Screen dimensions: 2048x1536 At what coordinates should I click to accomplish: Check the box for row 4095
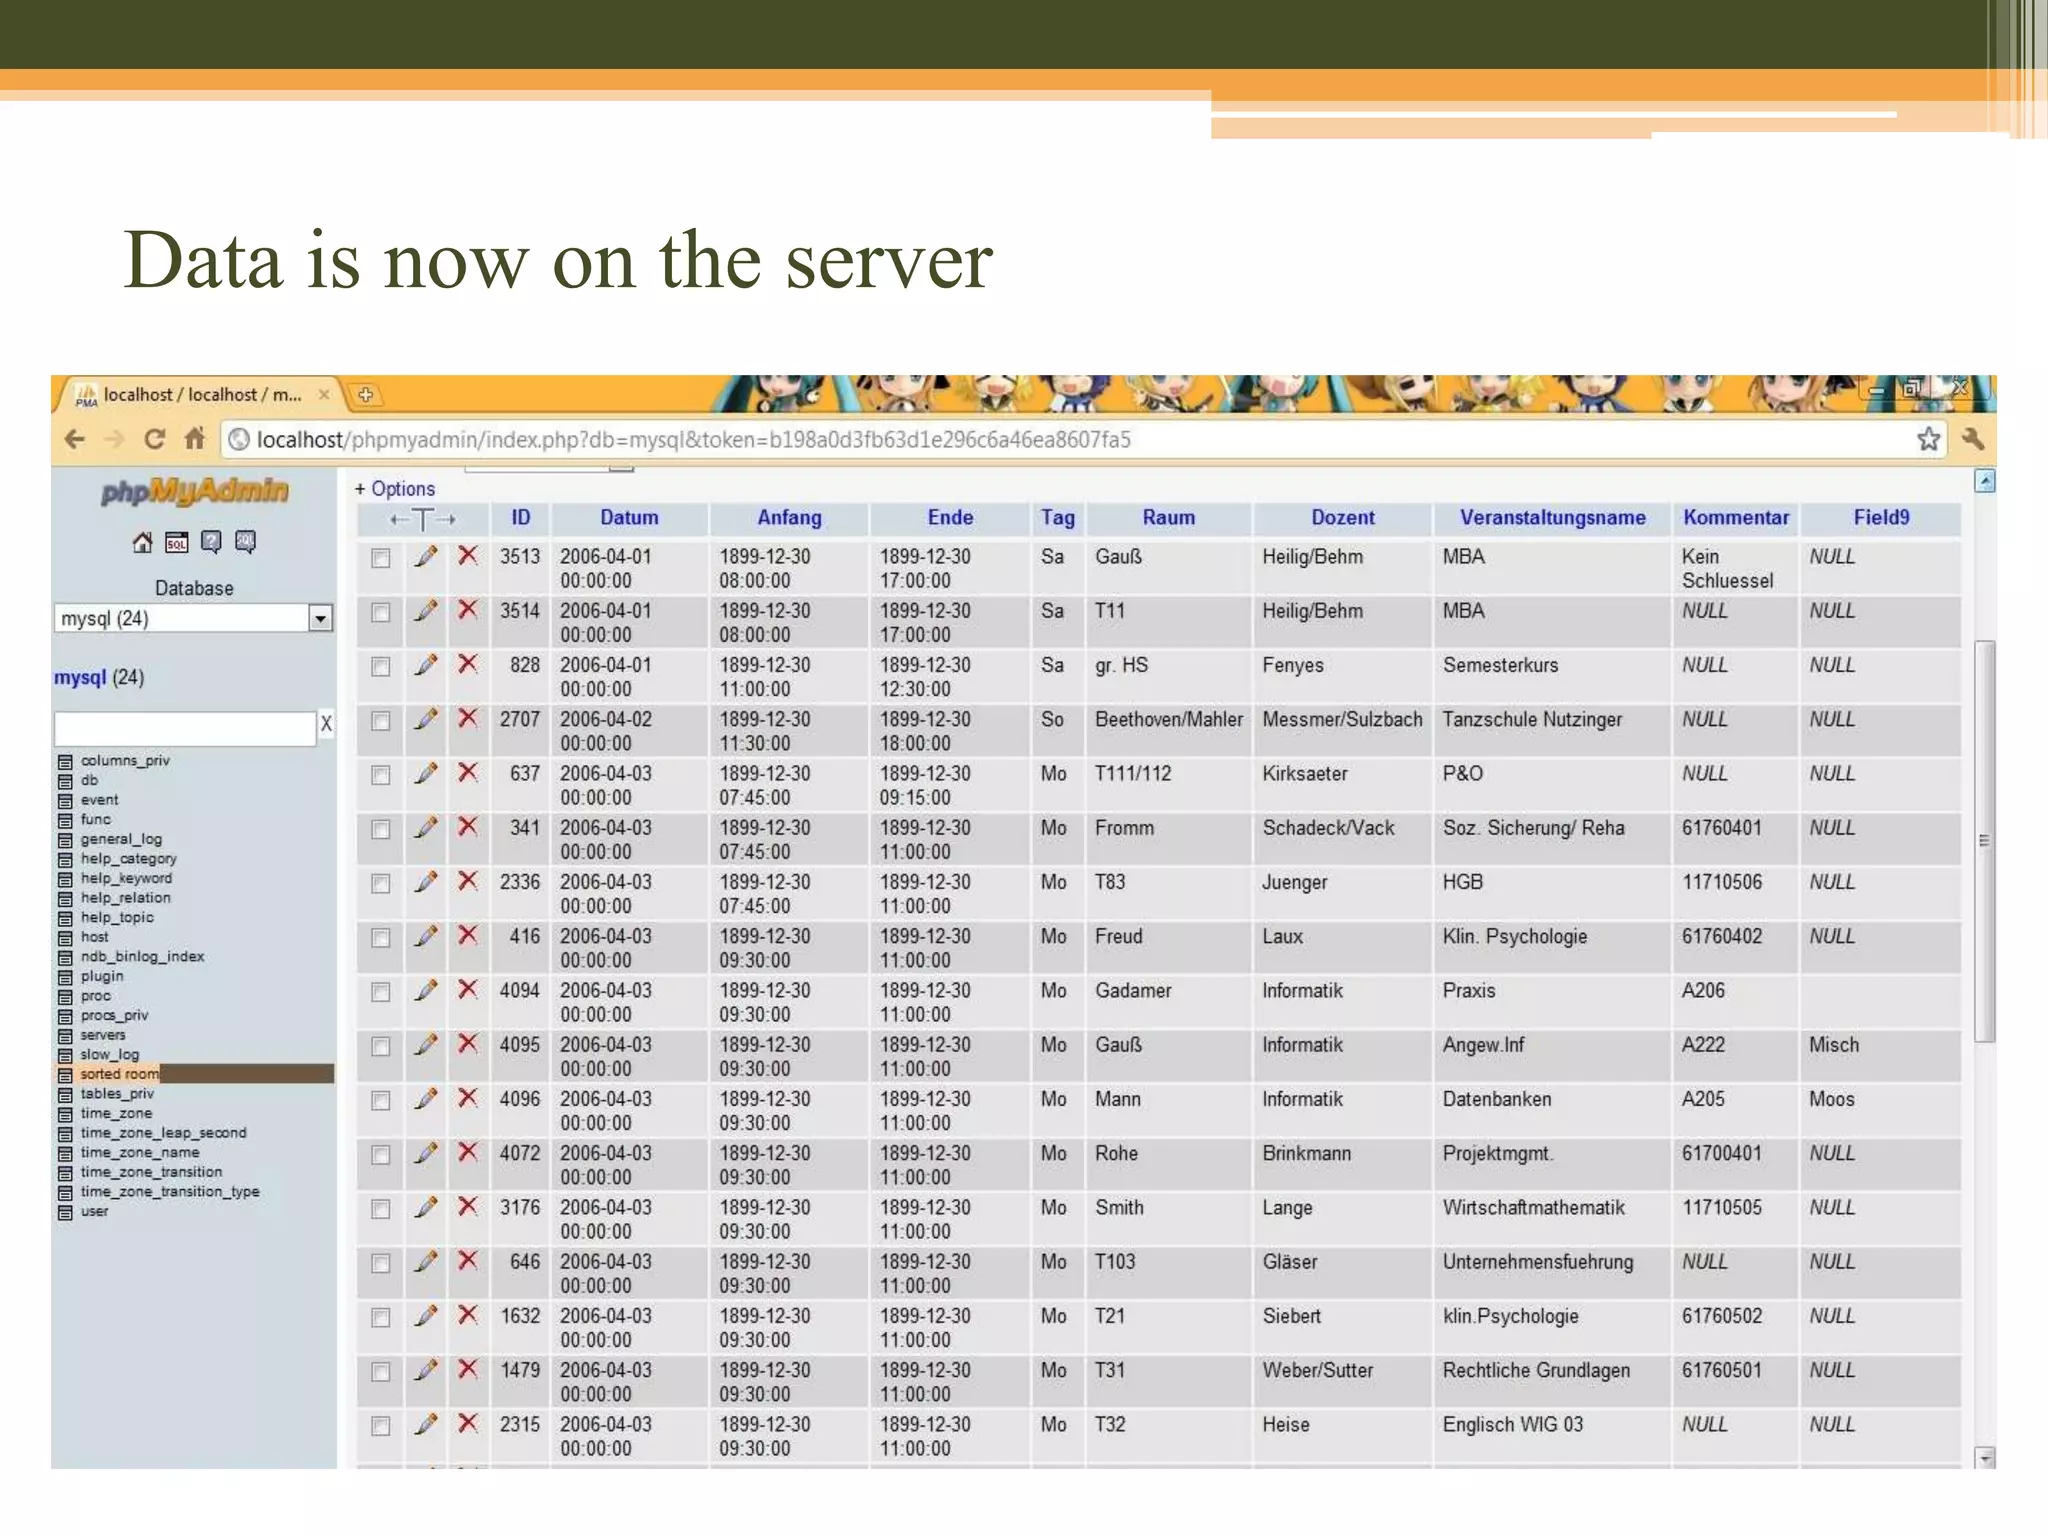[x=380, y=1046]
